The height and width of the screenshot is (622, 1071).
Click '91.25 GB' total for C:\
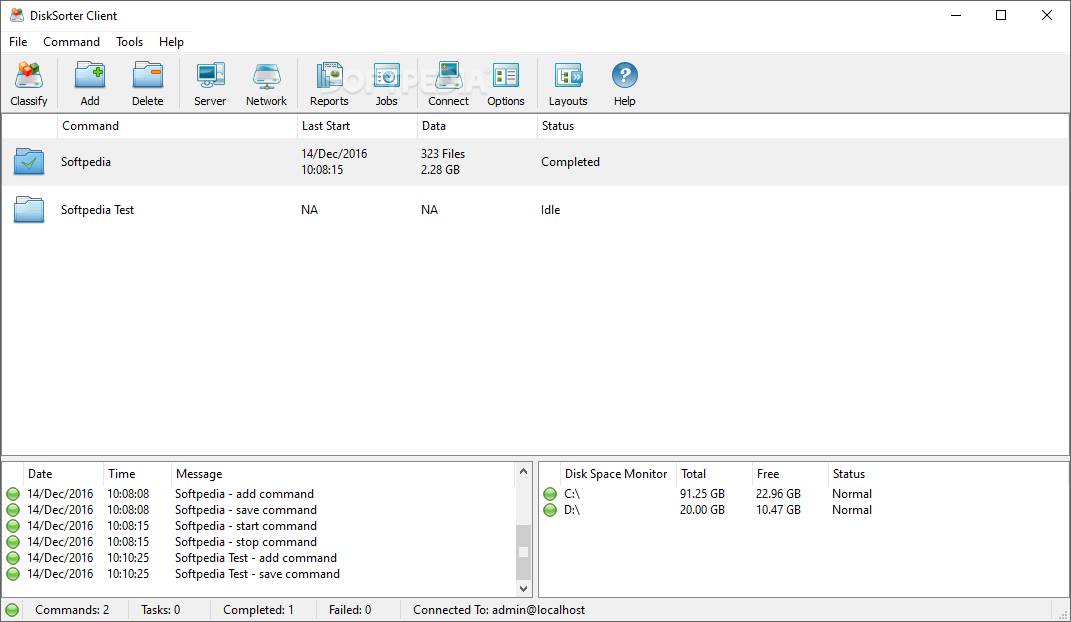(x=702, y=494)
